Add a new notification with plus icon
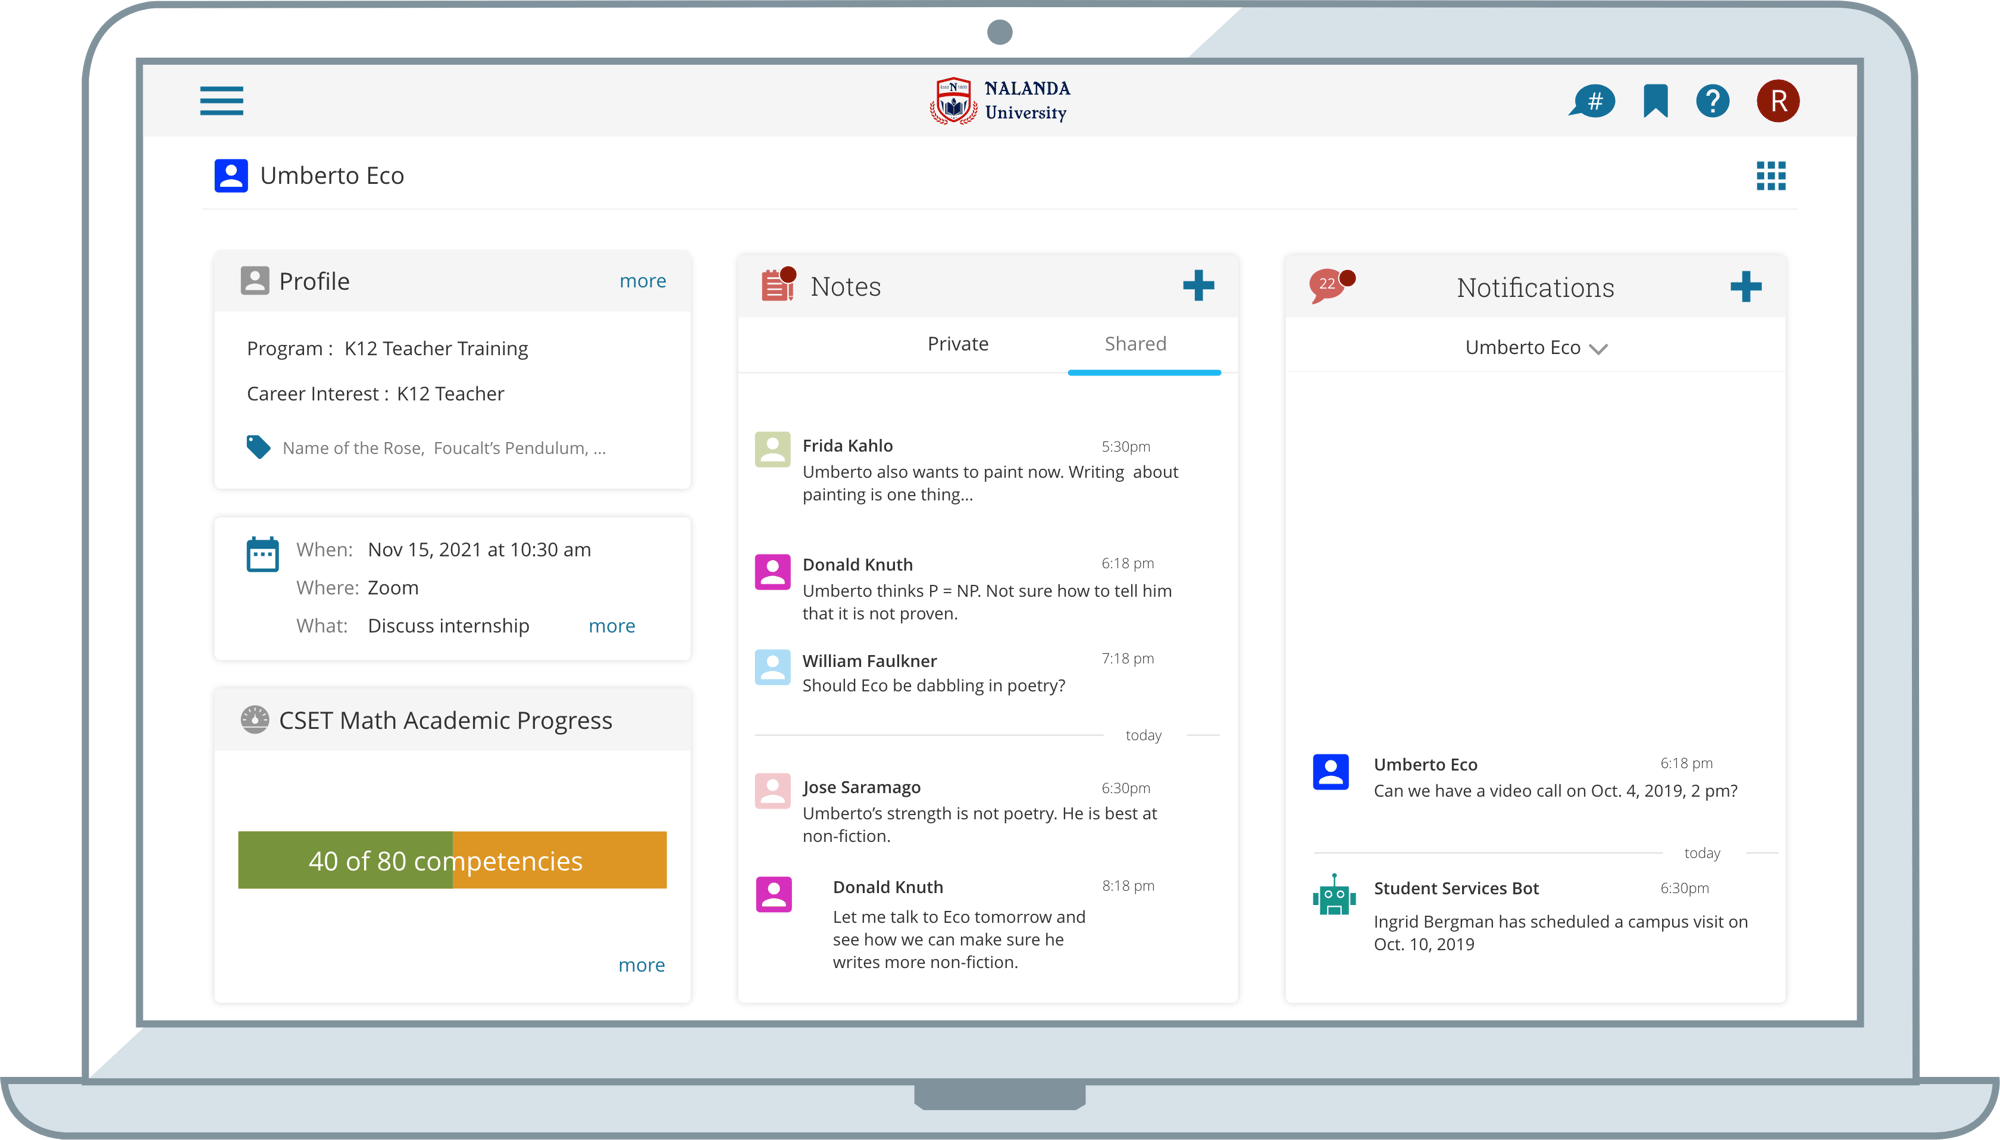Image resolution: width=2000 pixels, height=1140 pixels. click(x=1745, y=287)
